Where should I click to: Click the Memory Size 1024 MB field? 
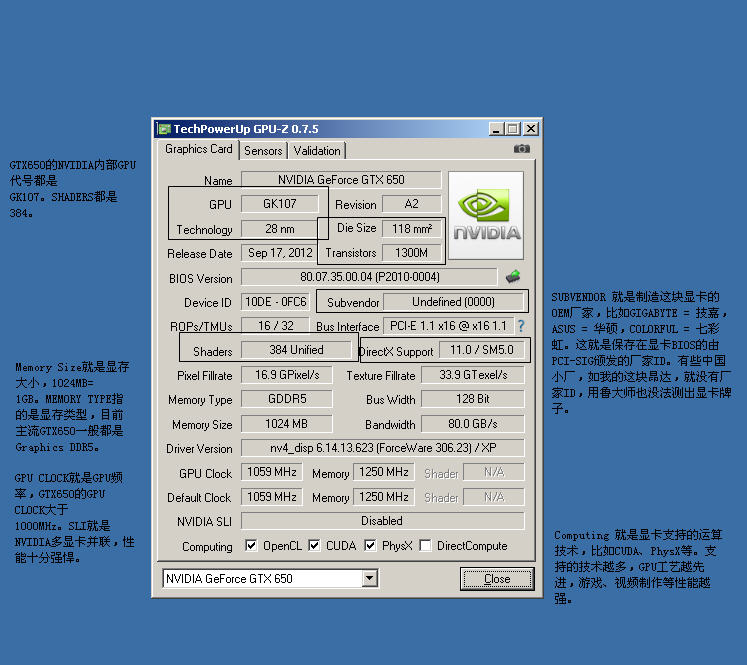point(287,423)
